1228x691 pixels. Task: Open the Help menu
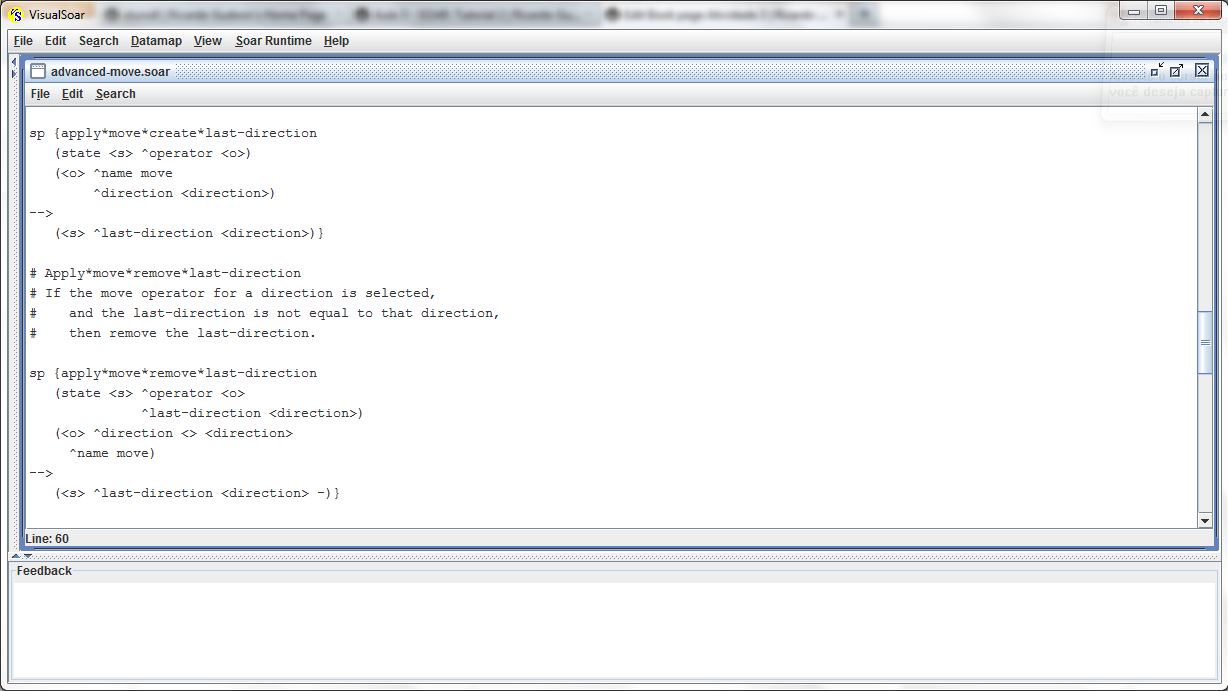[336, 41]
